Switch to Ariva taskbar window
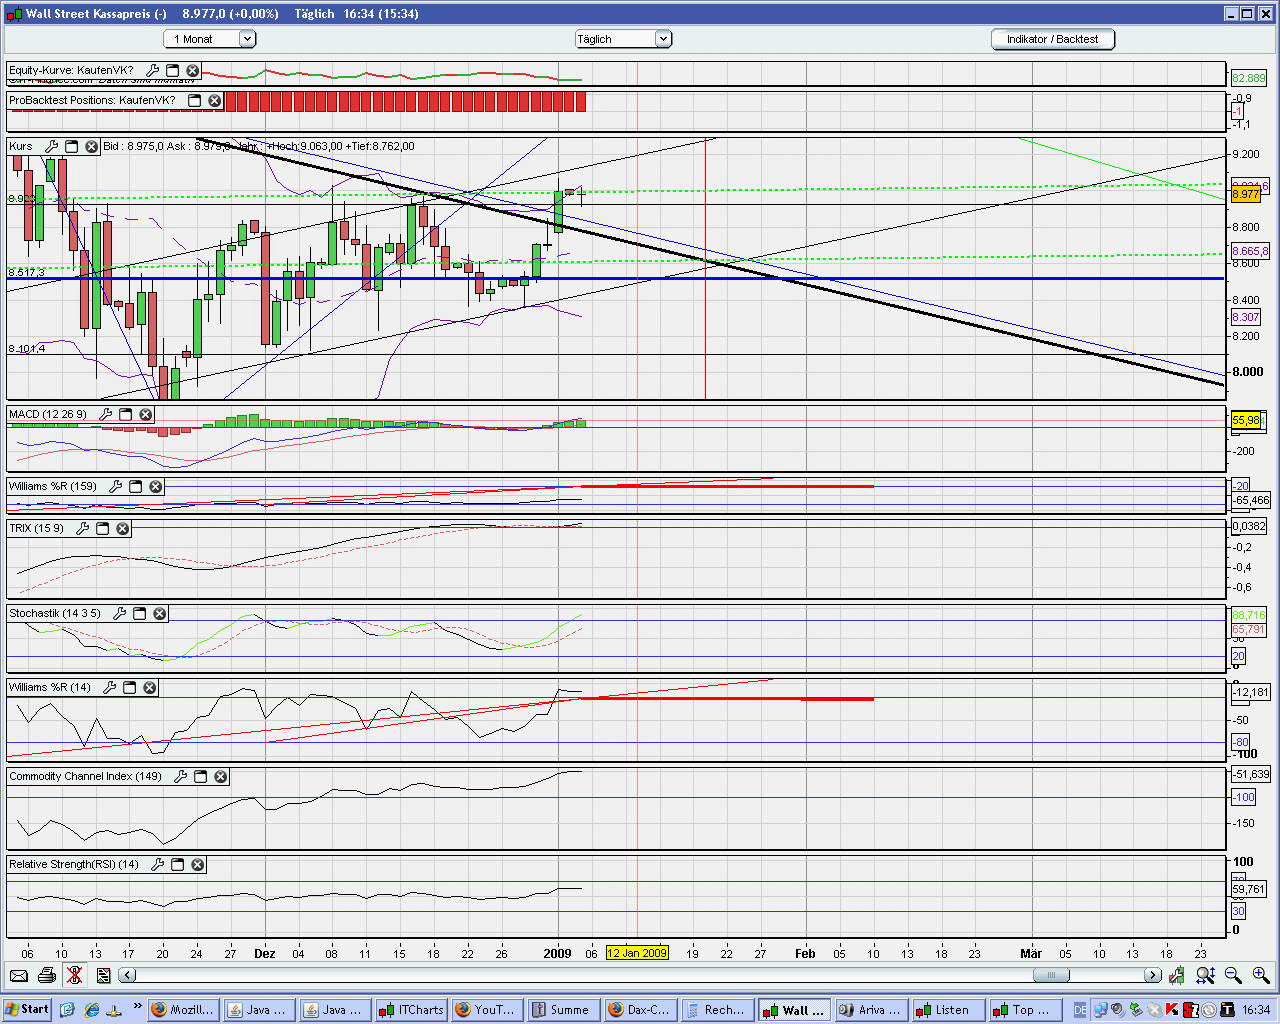This screenshot has height=1024, width=1280. pyautogui.click(x=871, y=1010)
